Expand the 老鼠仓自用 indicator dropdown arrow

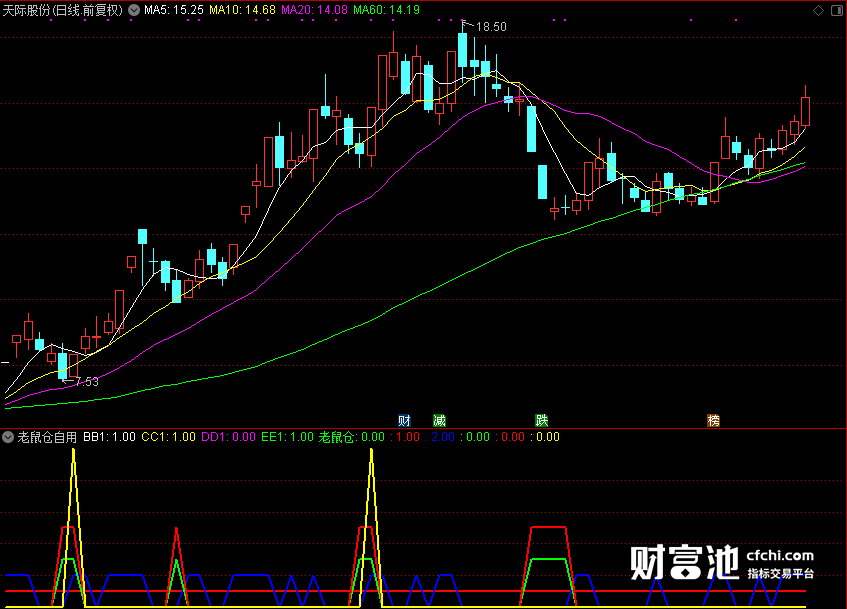(8, 437)
